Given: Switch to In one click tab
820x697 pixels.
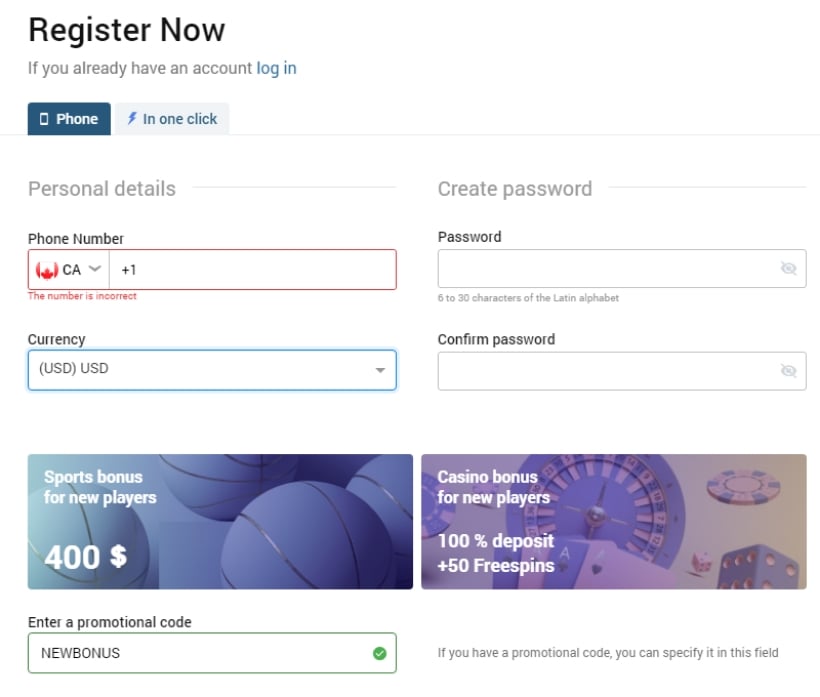Looking at the screenshot, I should pyautogui.click(x=173, y=119).
